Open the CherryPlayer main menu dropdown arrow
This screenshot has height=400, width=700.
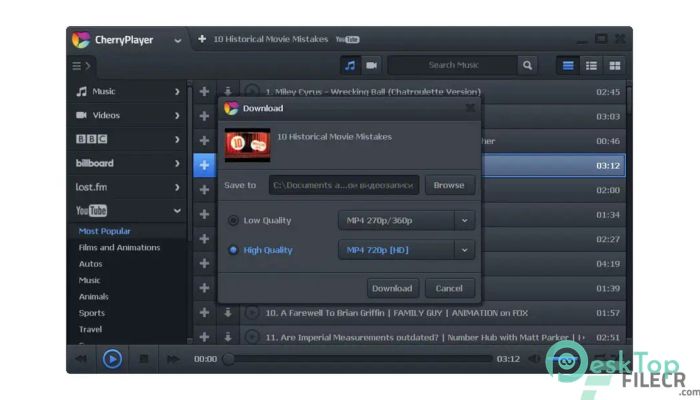pyautogui.click(x=178, y=41)
